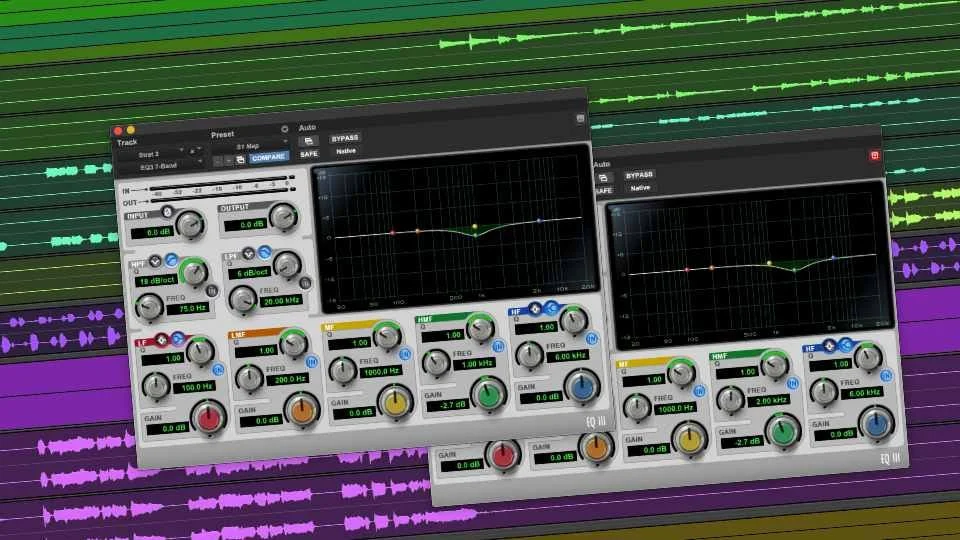Toggle HF band IN button in back window

[886, 375]
